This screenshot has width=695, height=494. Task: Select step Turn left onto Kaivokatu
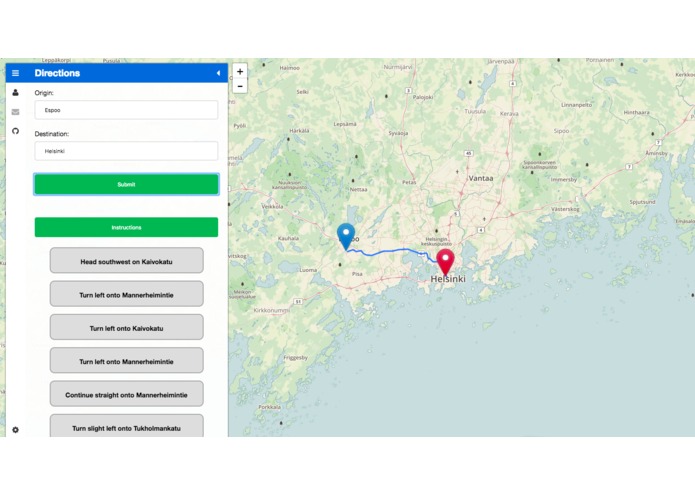127,327
